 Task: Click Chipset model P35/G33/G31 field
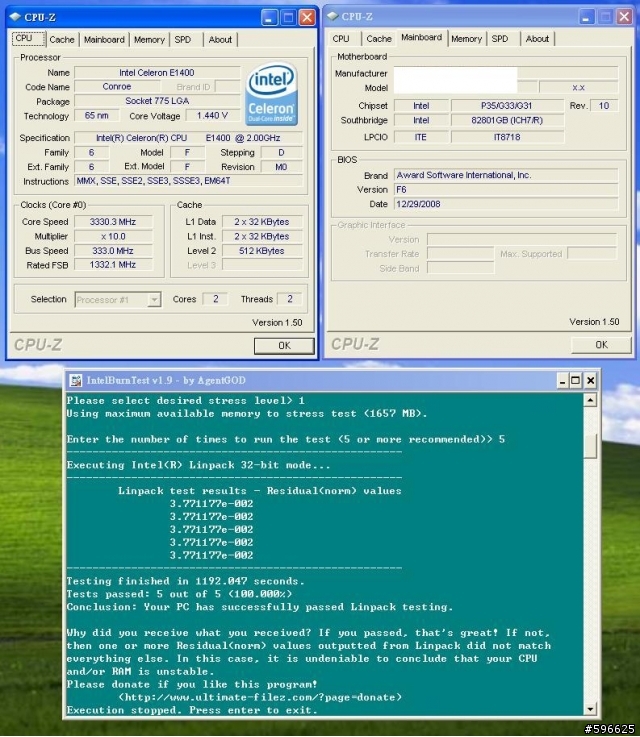(x=507, y=106)
